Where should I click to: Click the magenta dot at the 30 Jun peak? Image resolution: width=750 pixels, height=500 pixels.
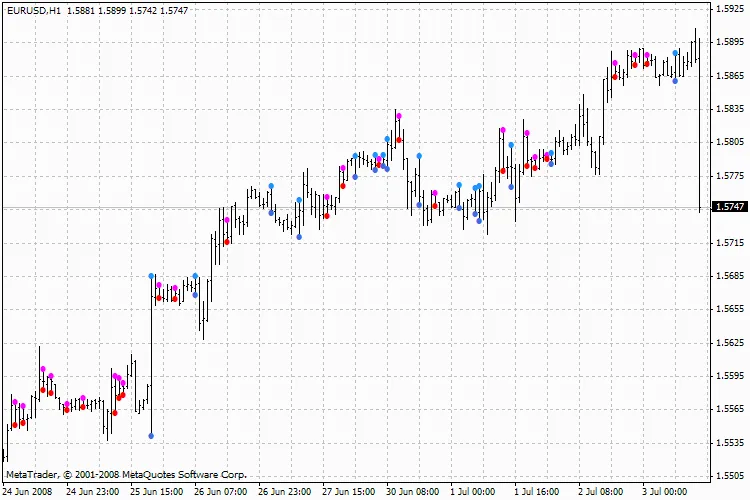tap(399, 117)
